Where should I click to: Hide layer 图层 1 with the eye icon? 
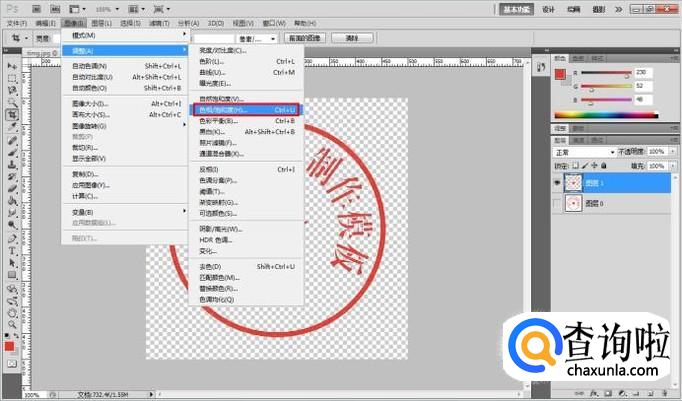point(558,184)
